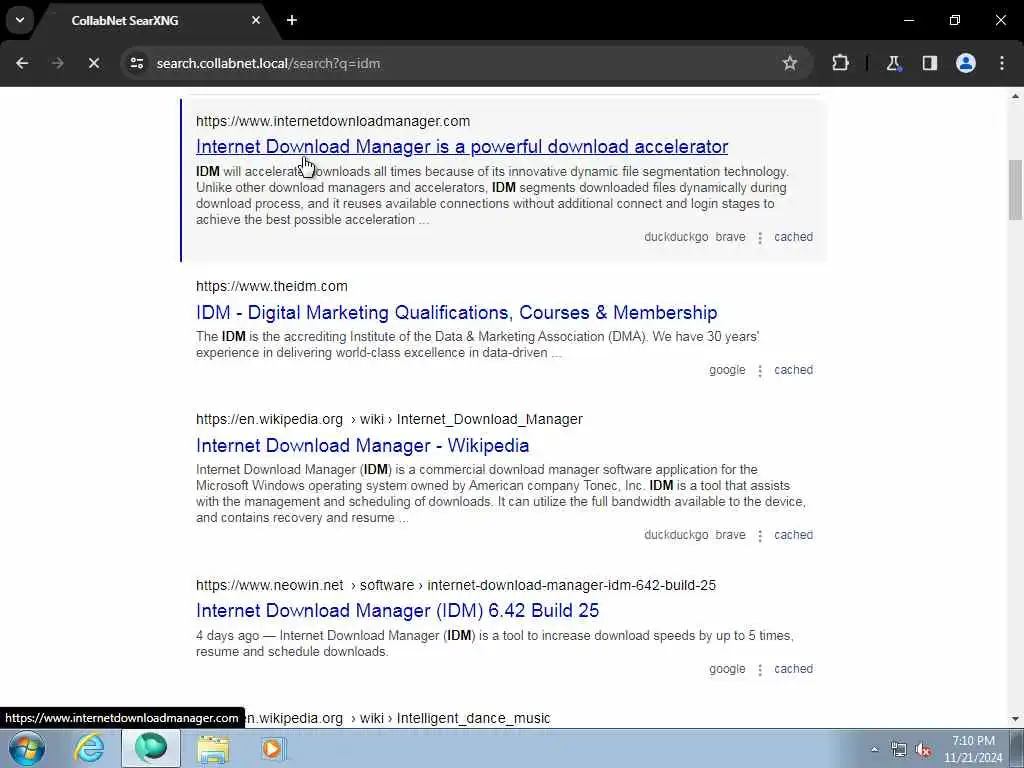Screen dimensions: 1024x768
Task: Open Chrome three-dot menu
Action: 1002,63
